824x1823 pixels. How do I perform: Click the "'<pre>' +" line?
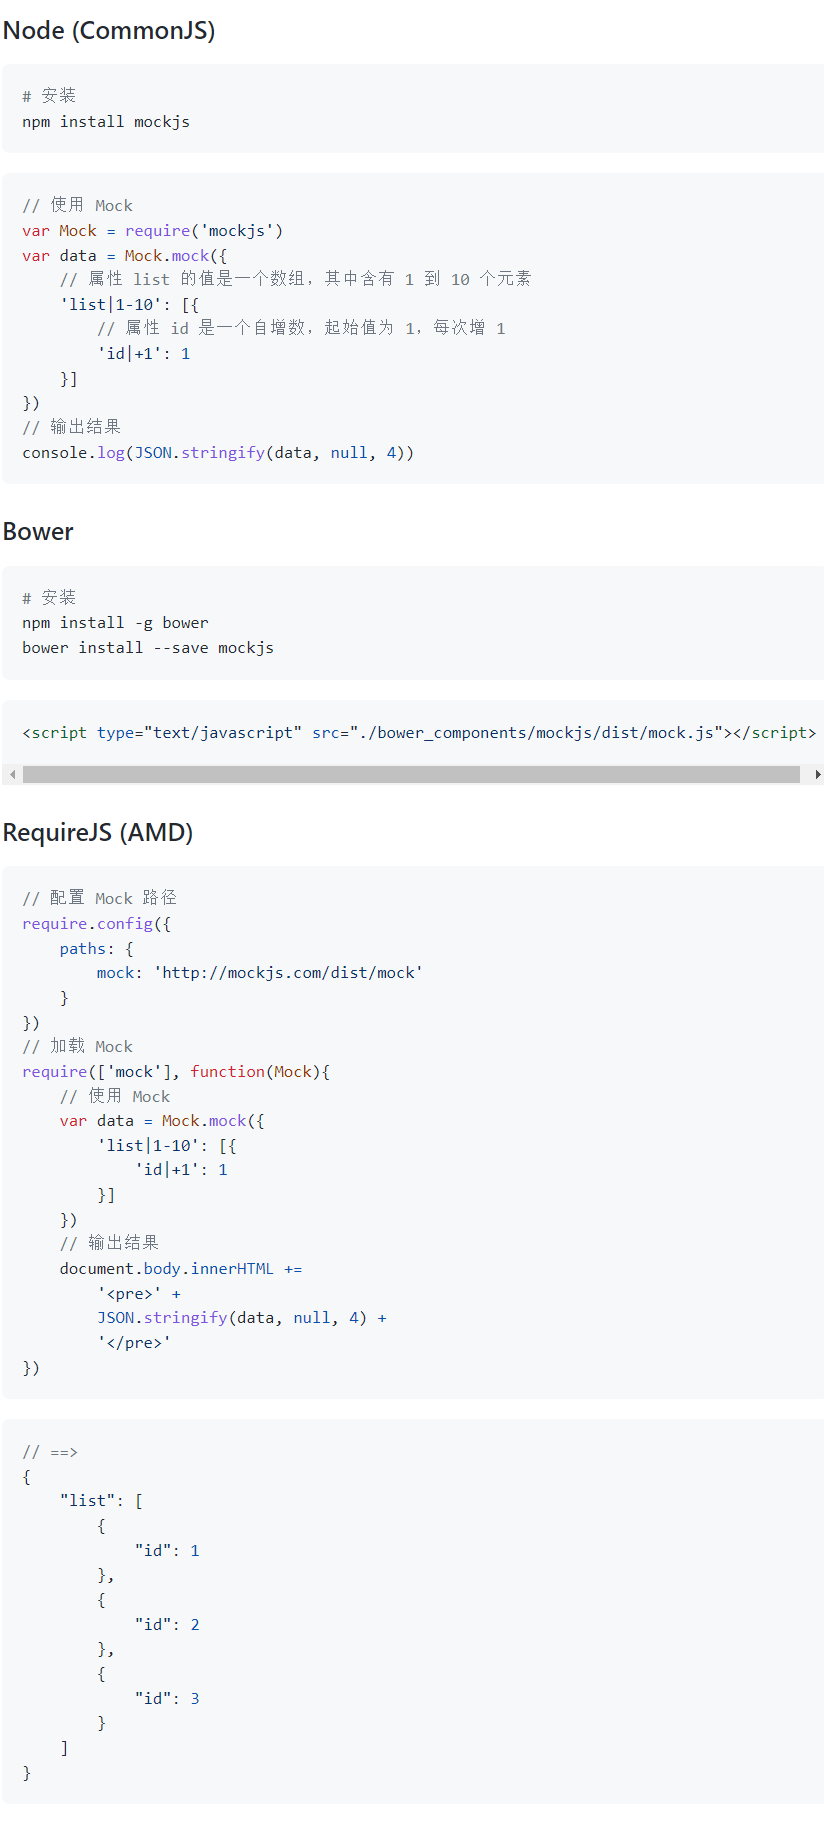click(x=139, y=1294)
